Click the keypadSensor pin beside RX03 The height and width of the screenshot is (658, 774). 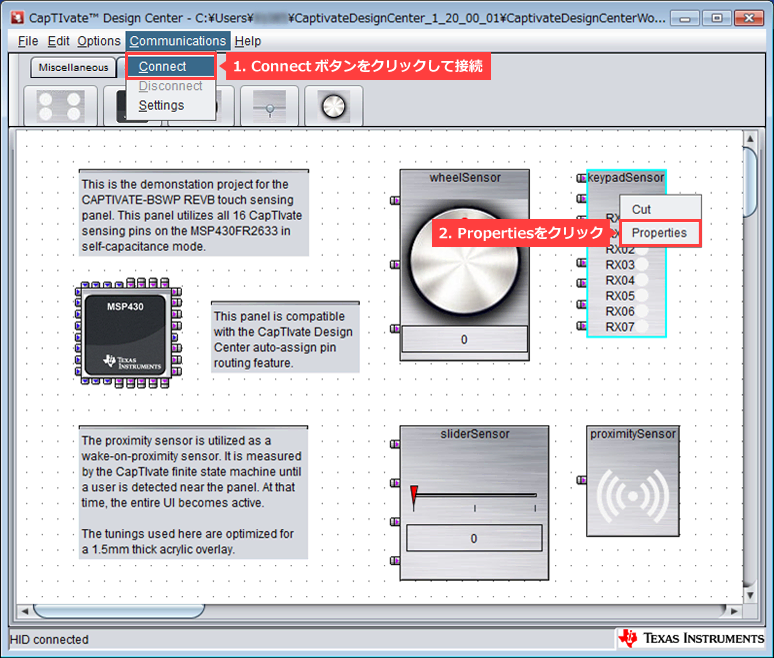tap(581, 263)
